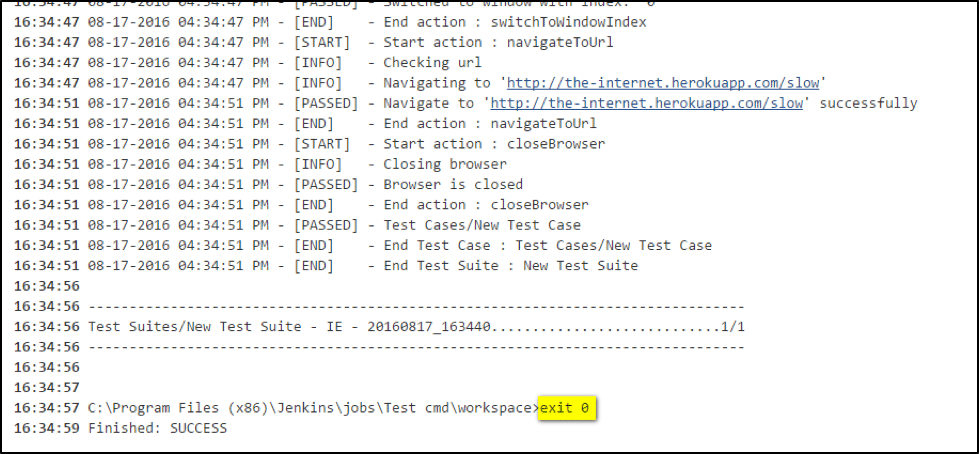Viewport: 979px width, 454px height.
Task: Click the 'End action : switchToWindowIndex' log entry
Action: (514, 22)
